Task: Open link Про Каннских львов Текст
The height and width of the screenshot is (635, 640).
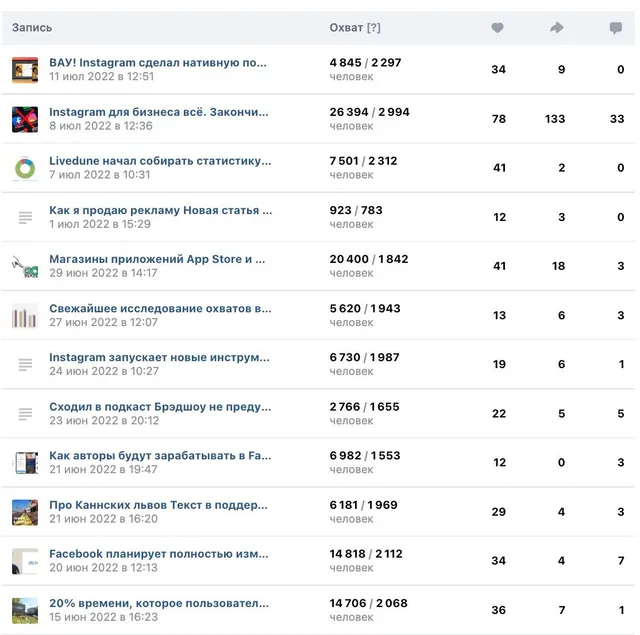Action: [158, 505]
